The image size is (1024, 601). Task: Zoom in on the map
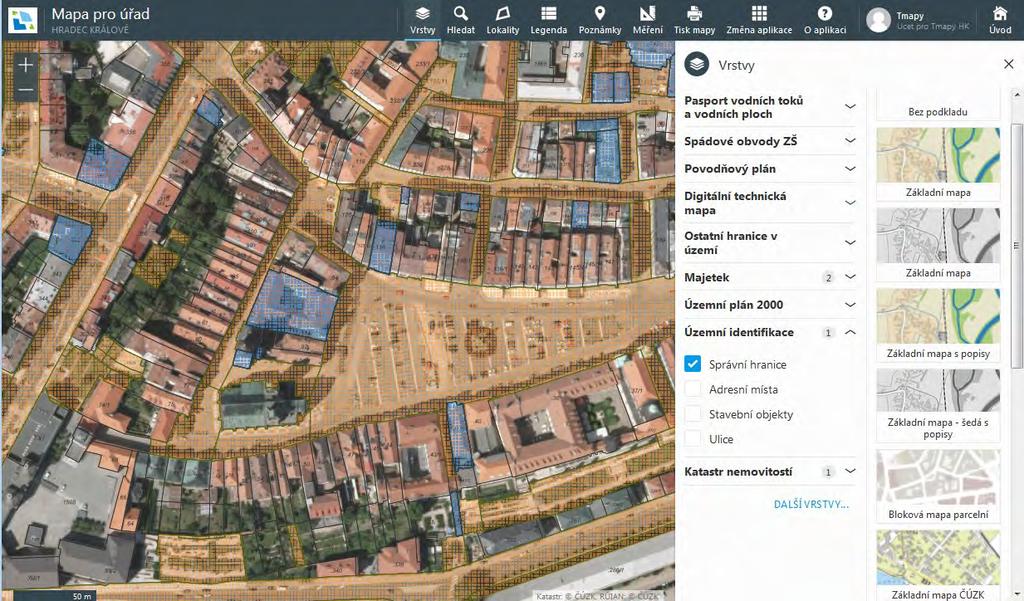(25, 65)
